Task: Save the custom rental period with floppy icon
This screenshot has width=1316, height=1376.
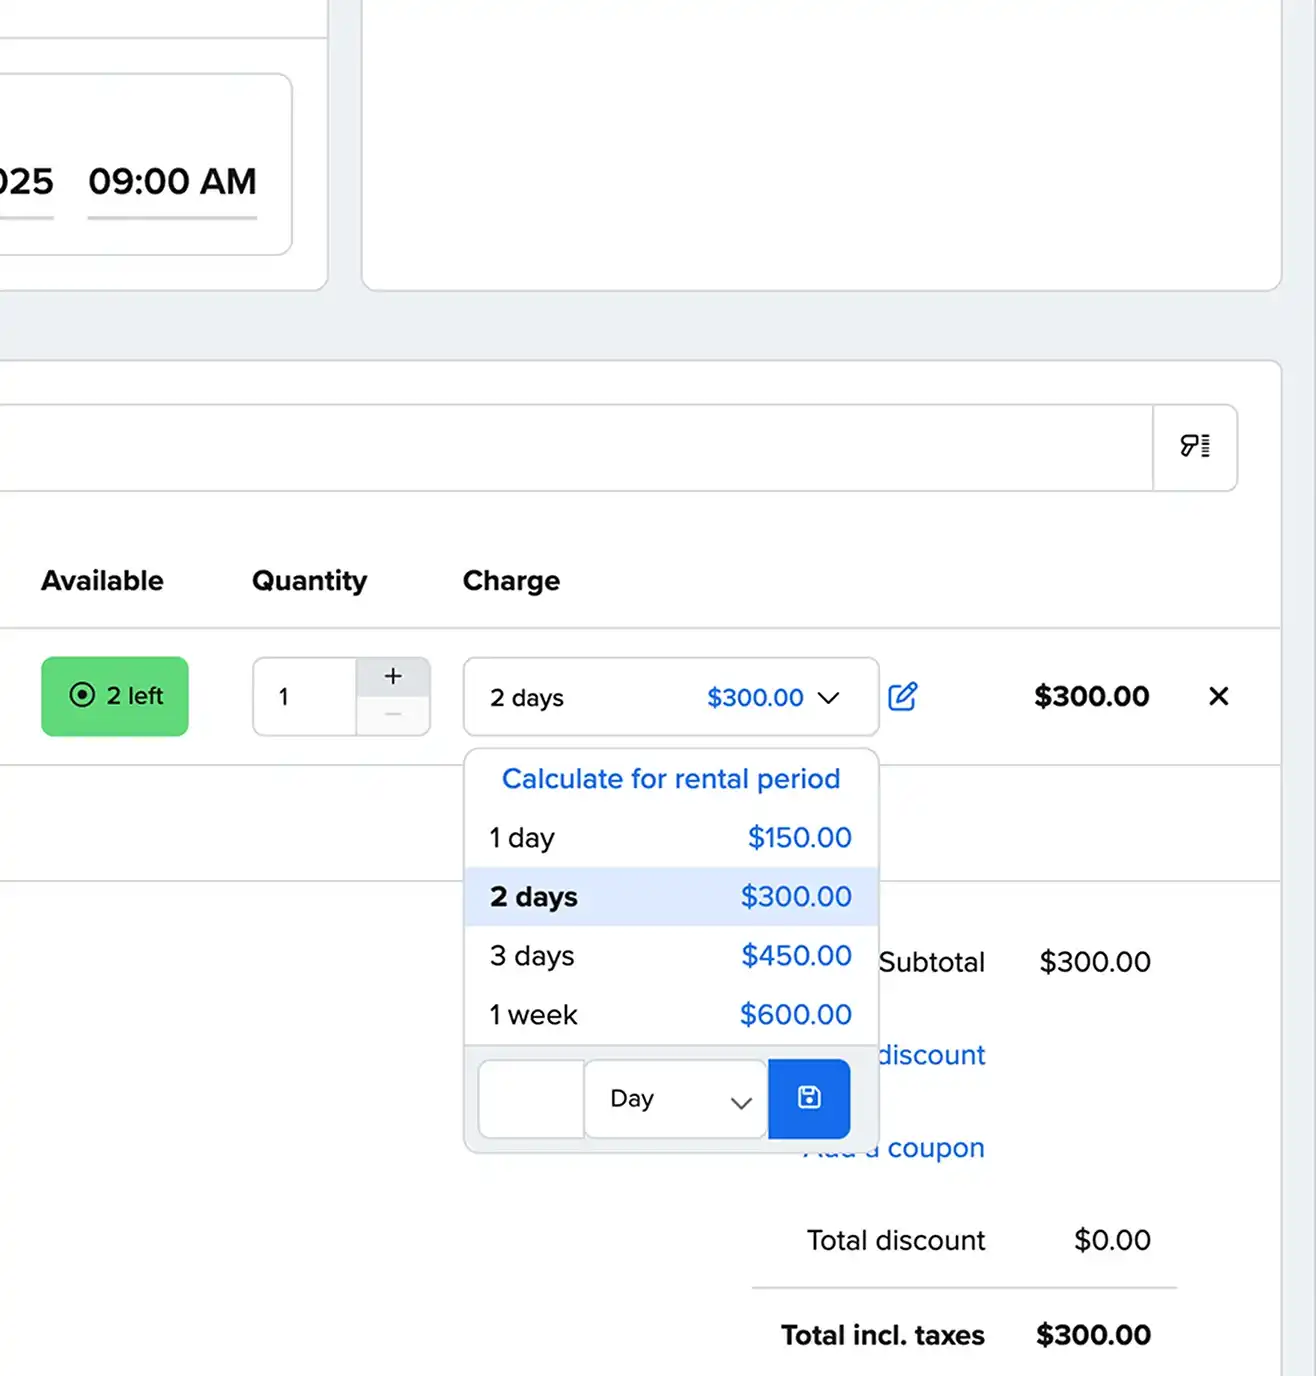Action: [809, 1099]
